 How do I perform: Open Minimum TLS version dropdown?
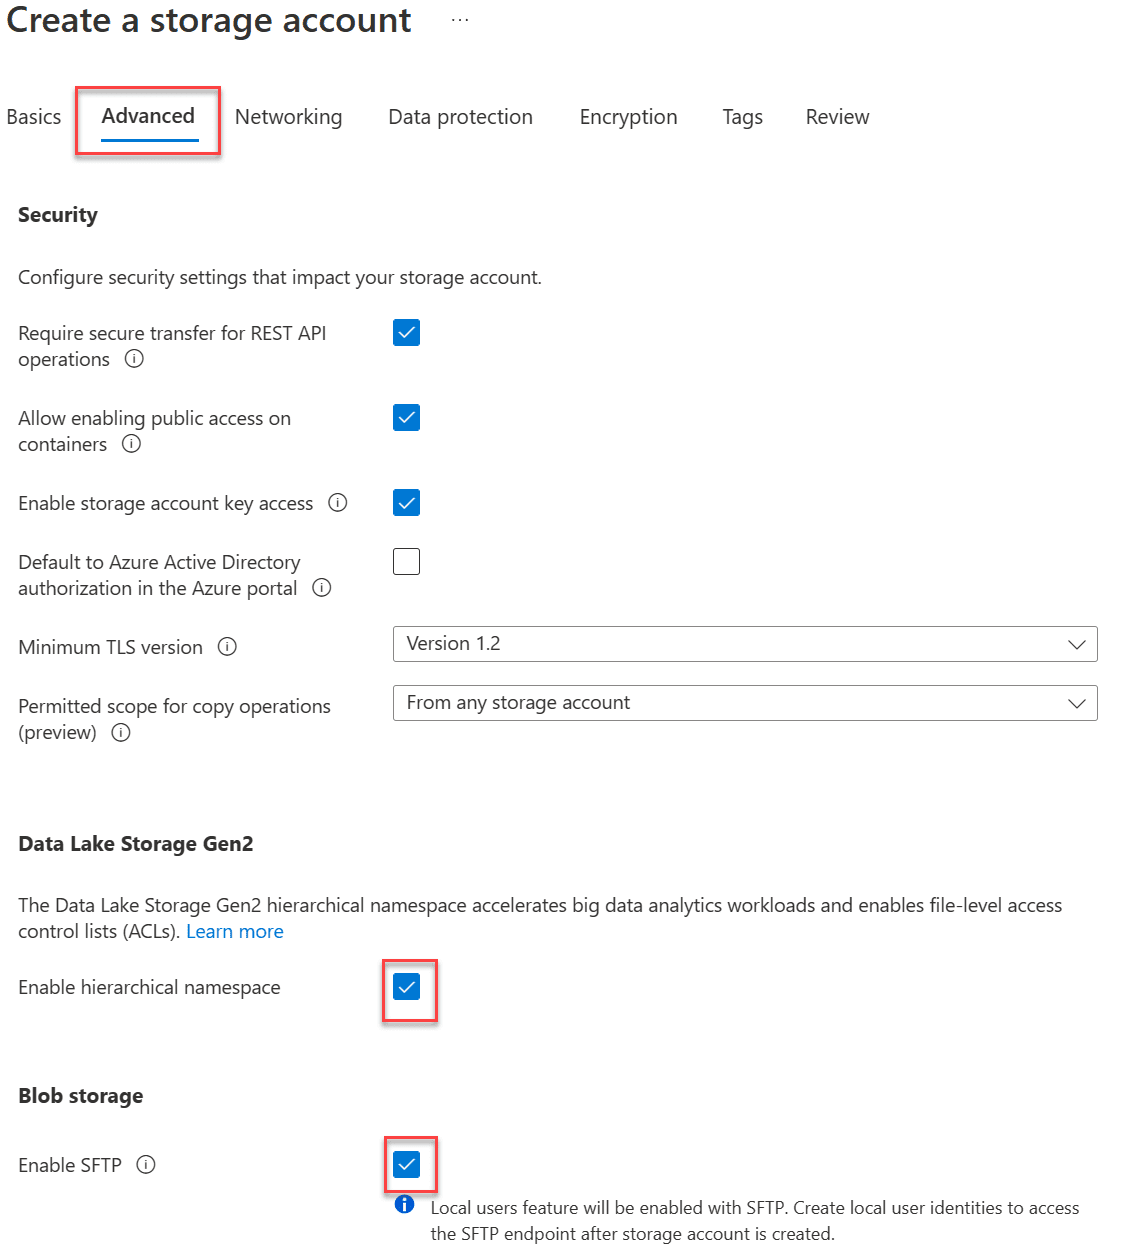745,644
